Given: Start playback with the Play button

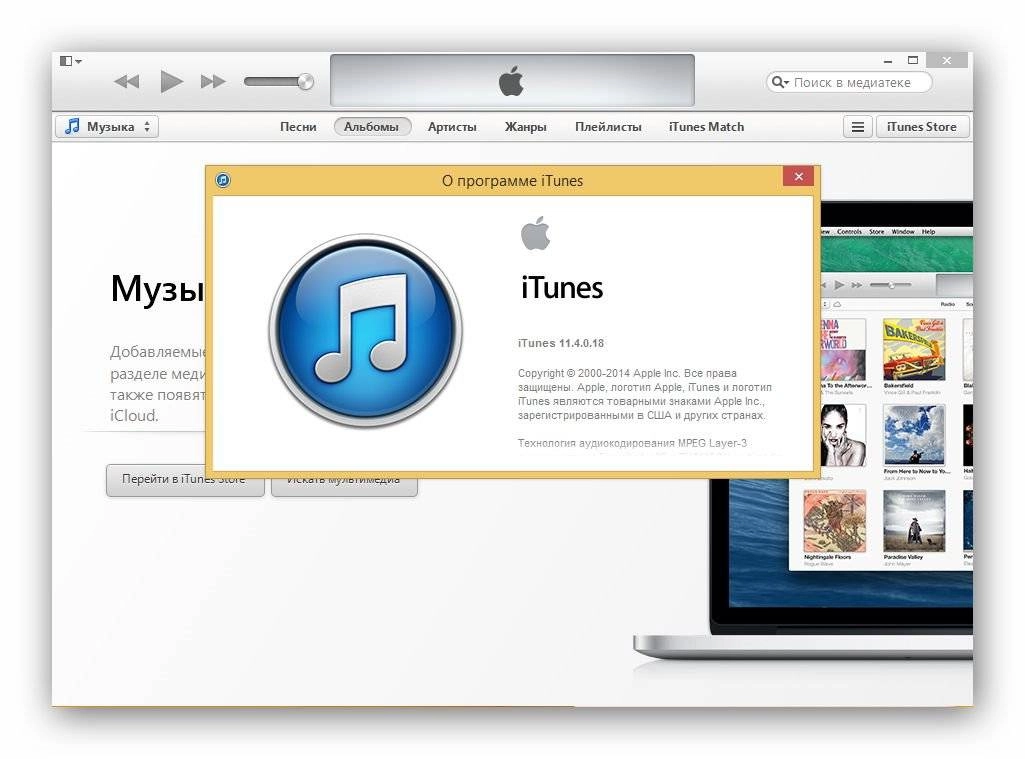Looking at the screenshot, I should (x=171, y=82).
